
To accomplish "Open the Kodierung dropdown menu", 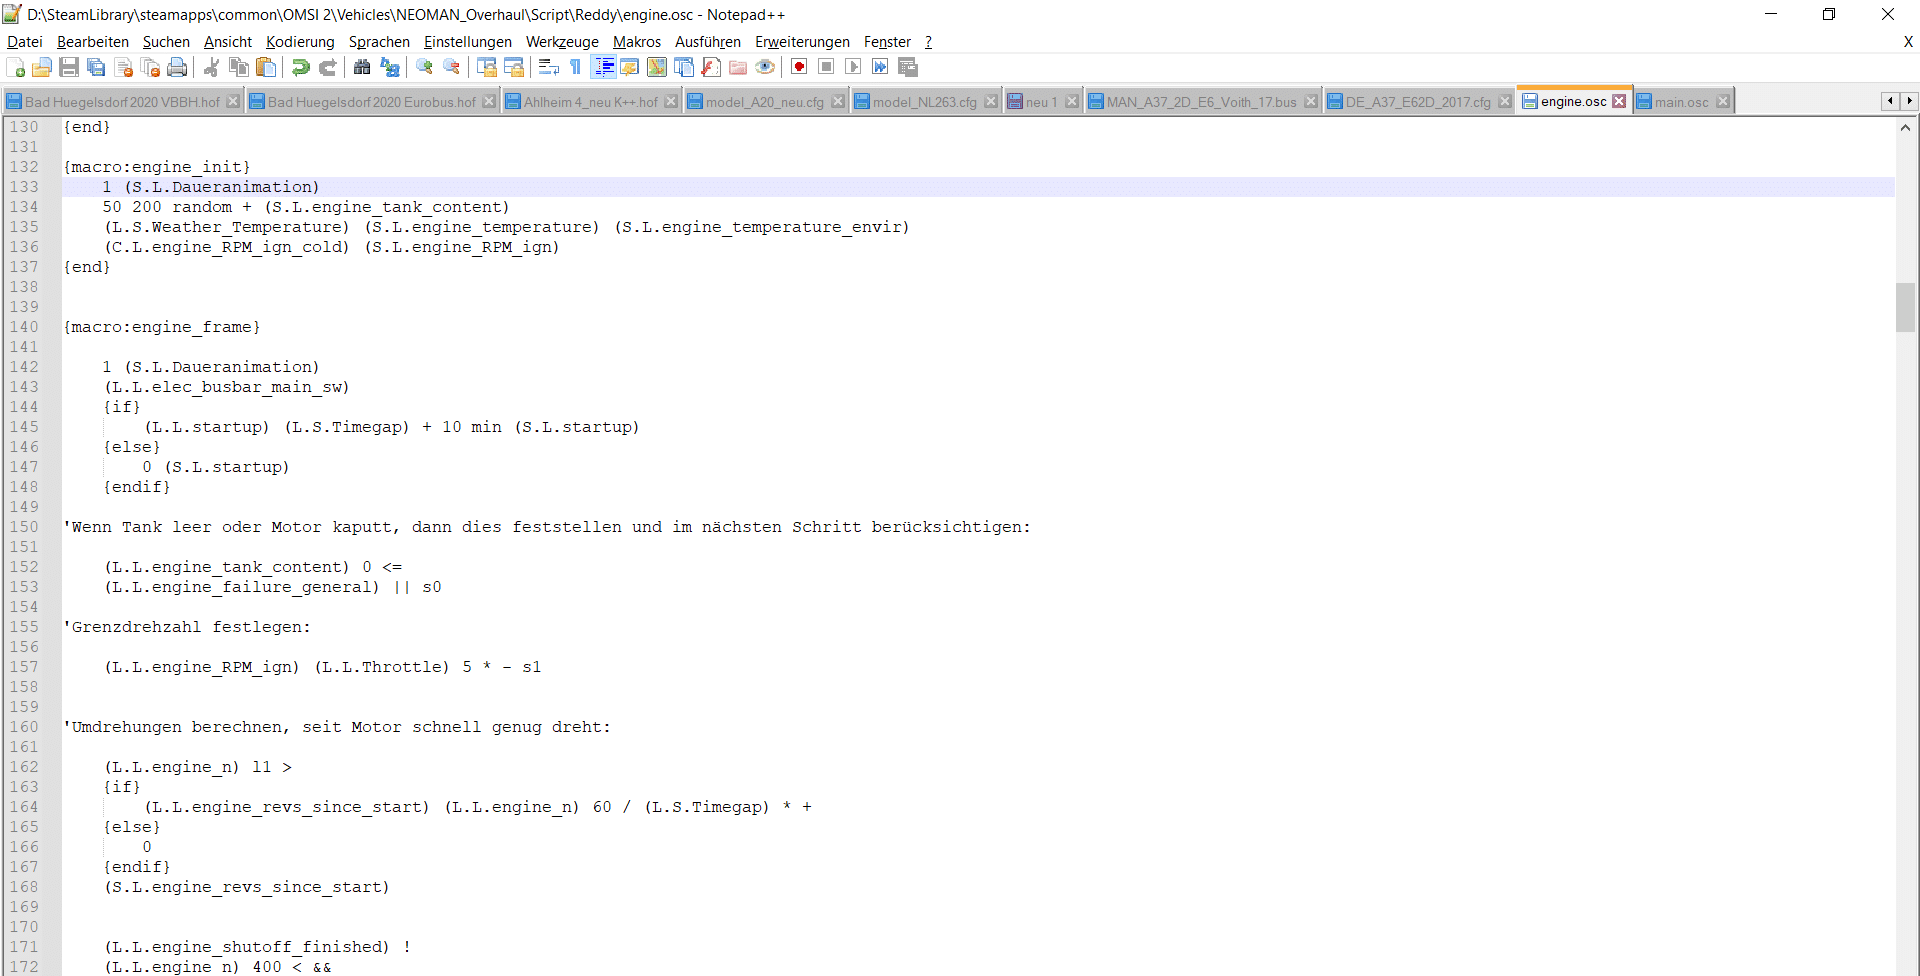I will pyautogui.click(x=300, y=42).
